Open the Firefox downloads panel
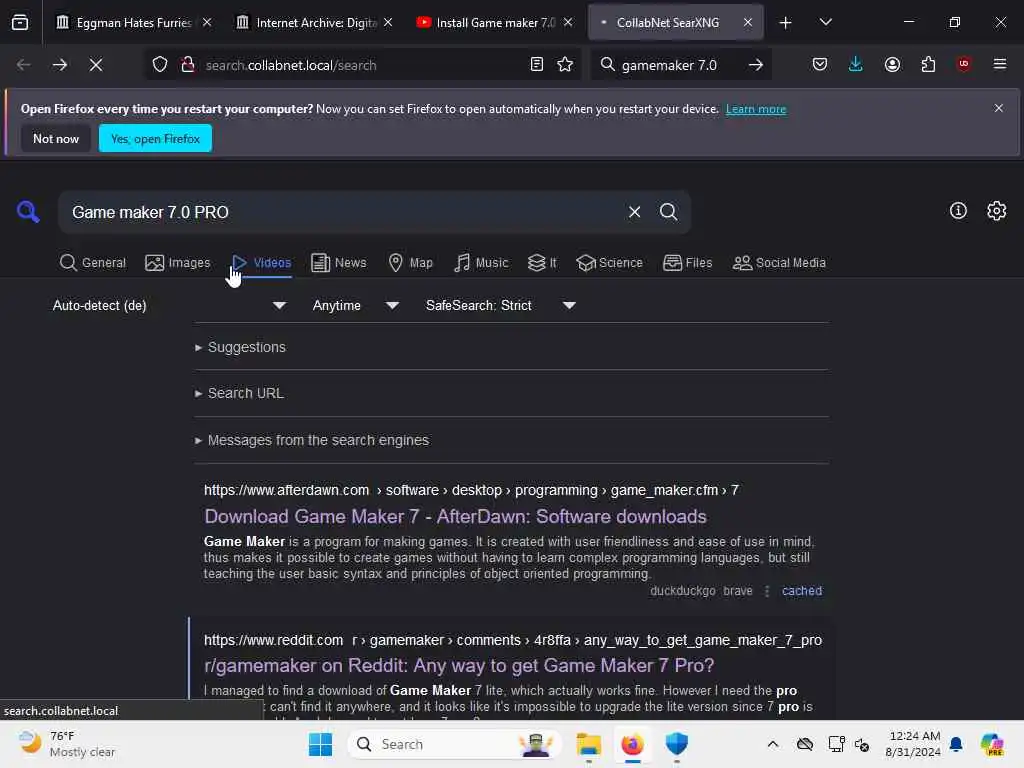This screenshot has width=1024, height=768. pos(856,65)
